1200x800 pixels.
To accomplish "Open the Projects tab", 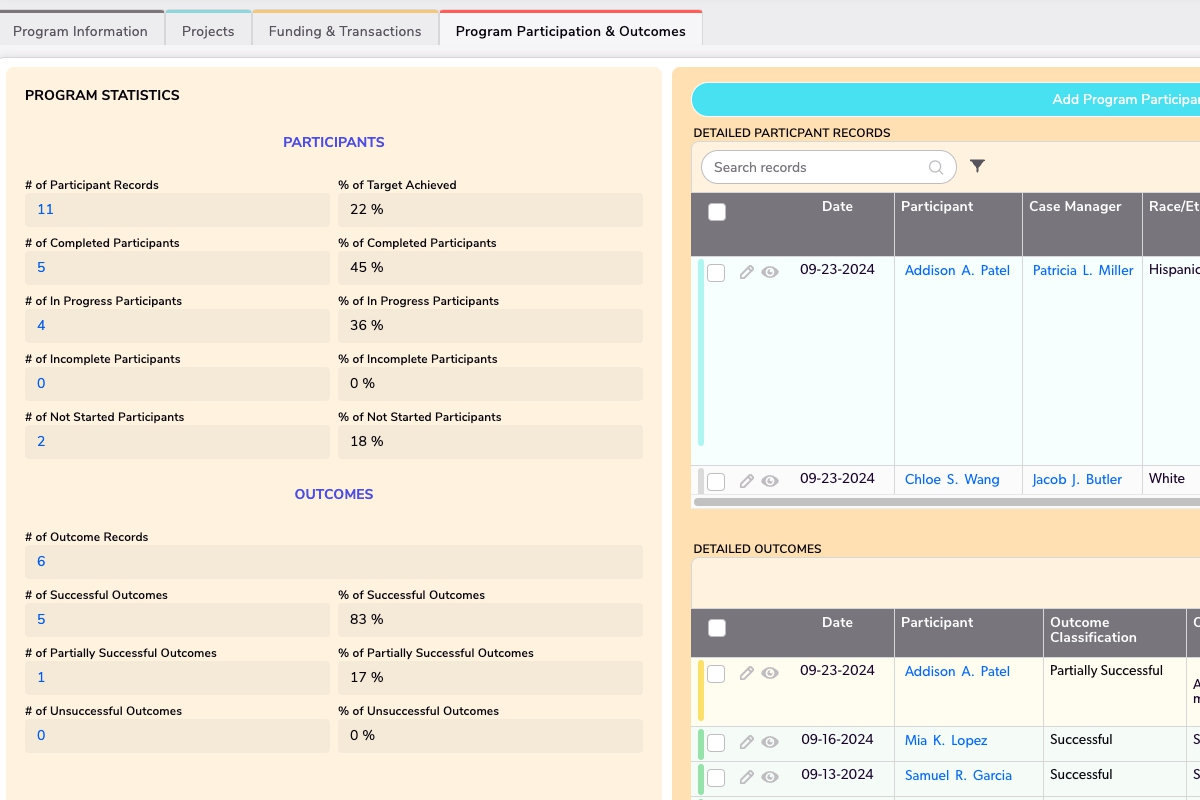I will click(208, 31).
